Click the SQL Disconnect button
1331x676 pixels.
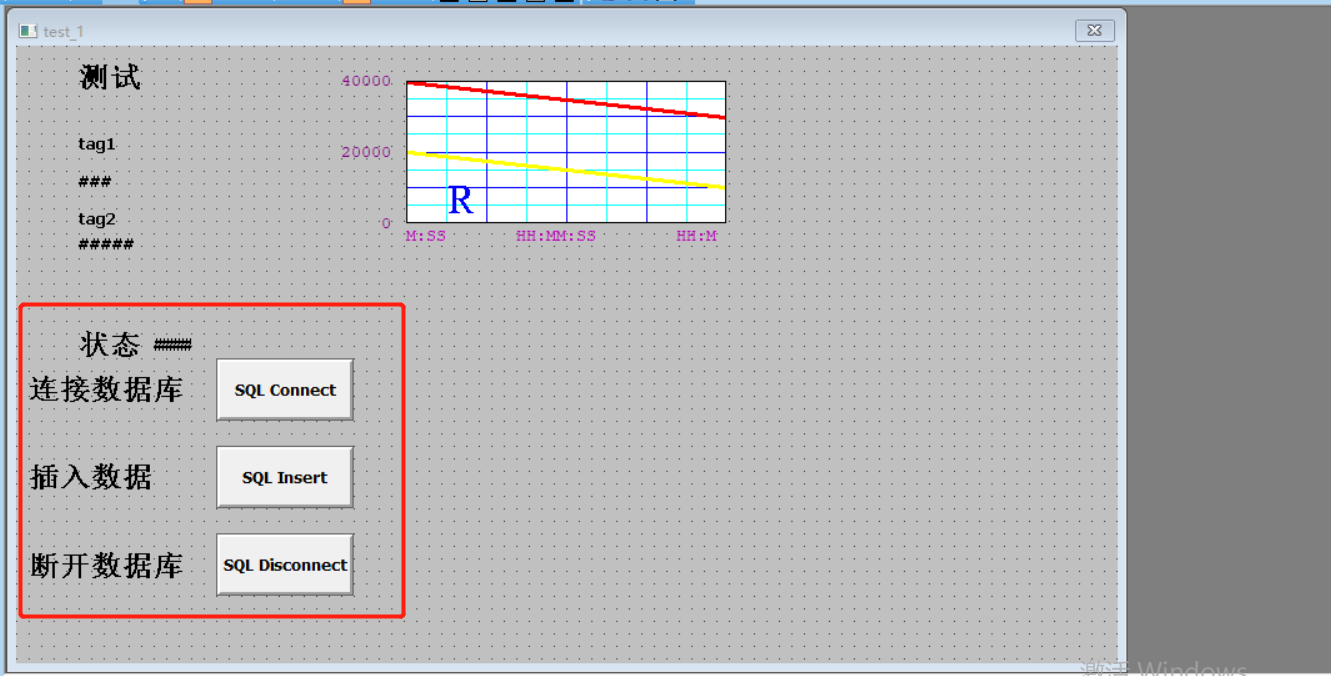284,564
